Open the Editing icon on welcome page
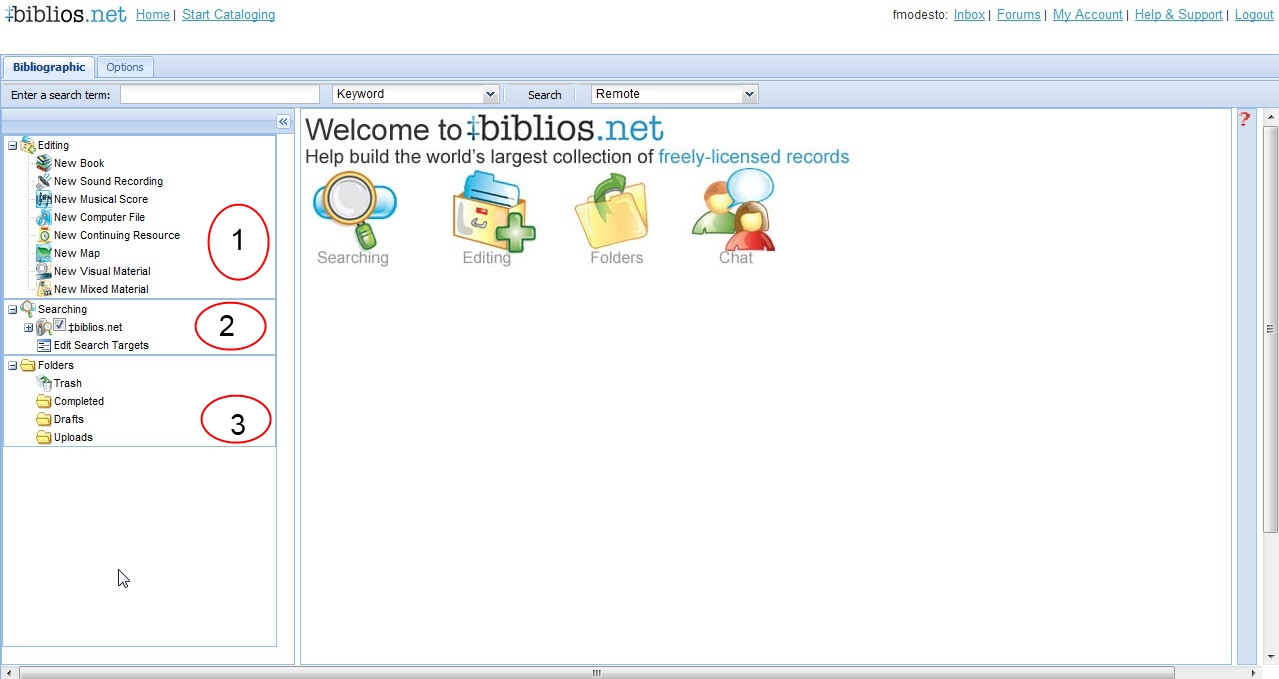1279x679 pixels. pos(492,210)
